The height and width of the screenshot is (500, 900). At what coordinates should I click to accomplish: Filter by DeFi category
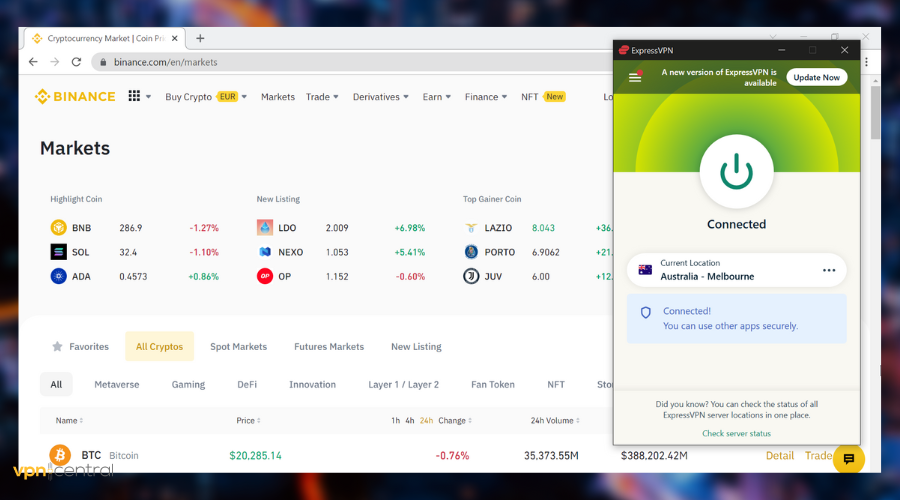click(x=247, y=385)
